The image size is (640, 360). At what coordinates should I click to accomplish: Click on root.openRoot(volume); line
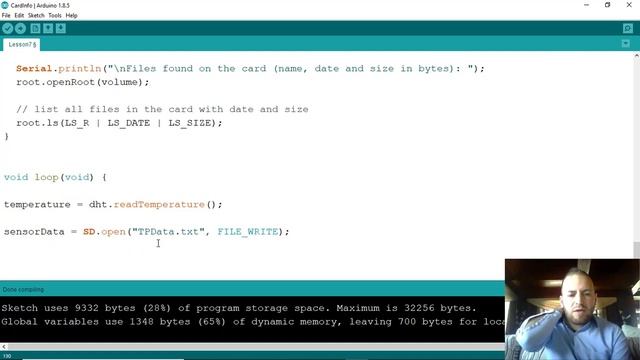pos(83,82)
